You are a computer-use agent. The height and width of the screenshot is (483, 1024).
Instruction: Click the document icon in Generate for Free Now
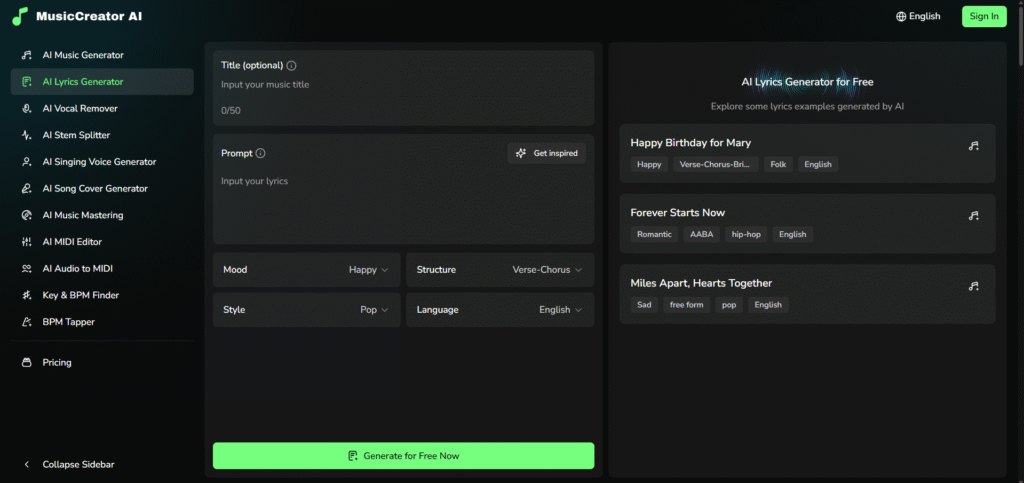click(353, 456)
